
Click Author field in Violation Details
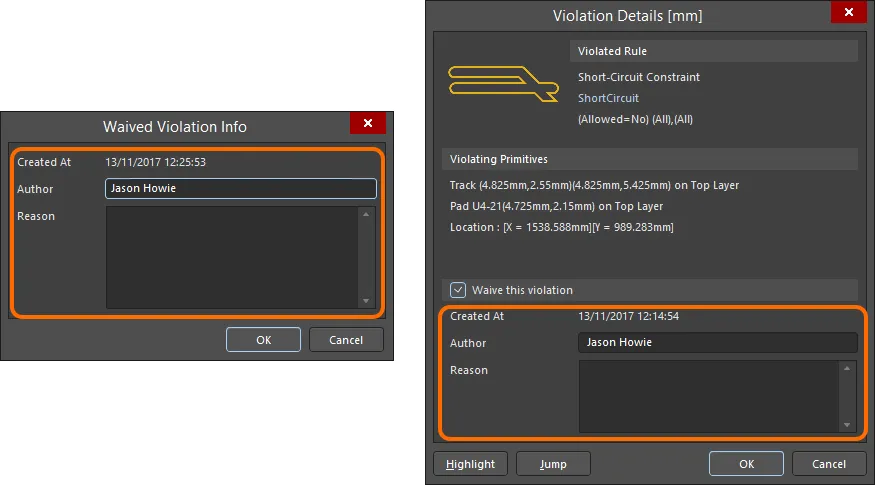(x=718, y=343)
